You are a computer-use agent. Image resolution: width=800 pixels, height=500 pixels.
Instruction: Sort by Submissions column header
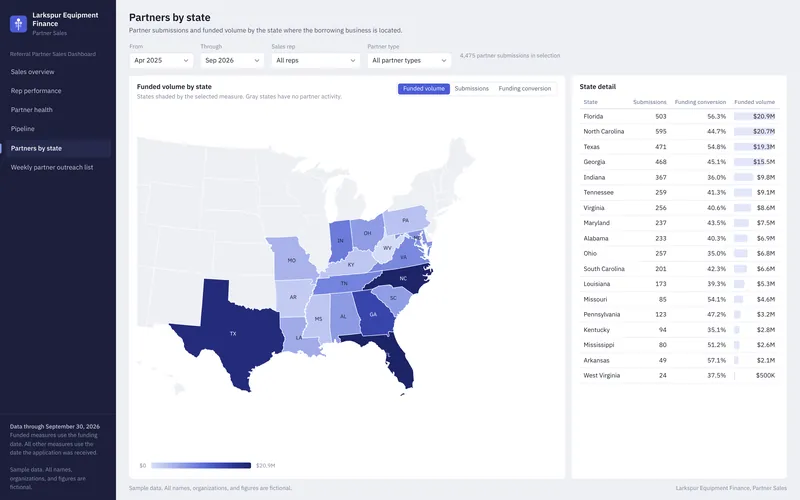pos(649,102)
